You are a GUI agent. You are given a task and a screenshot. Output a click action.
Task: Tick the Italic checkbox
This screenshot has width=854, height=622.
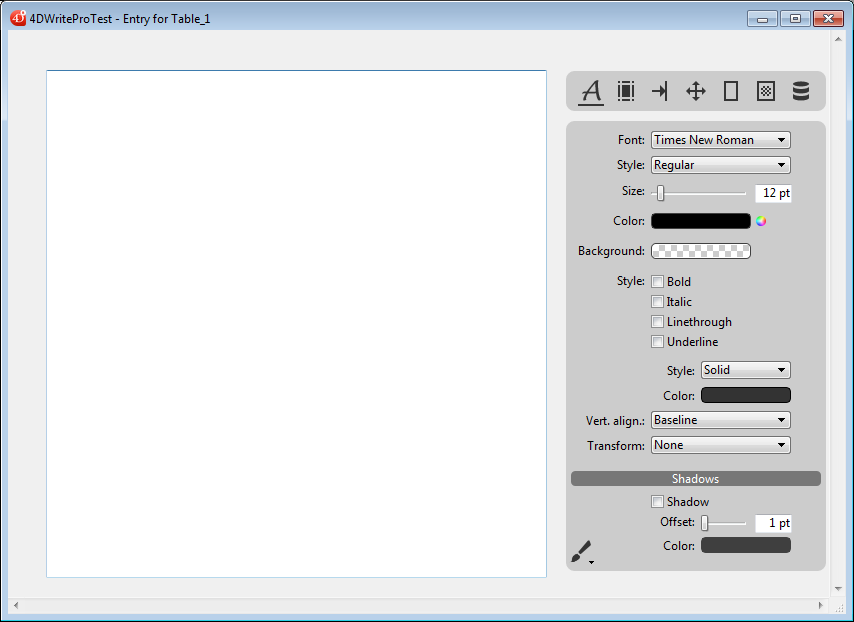point(658,302)
